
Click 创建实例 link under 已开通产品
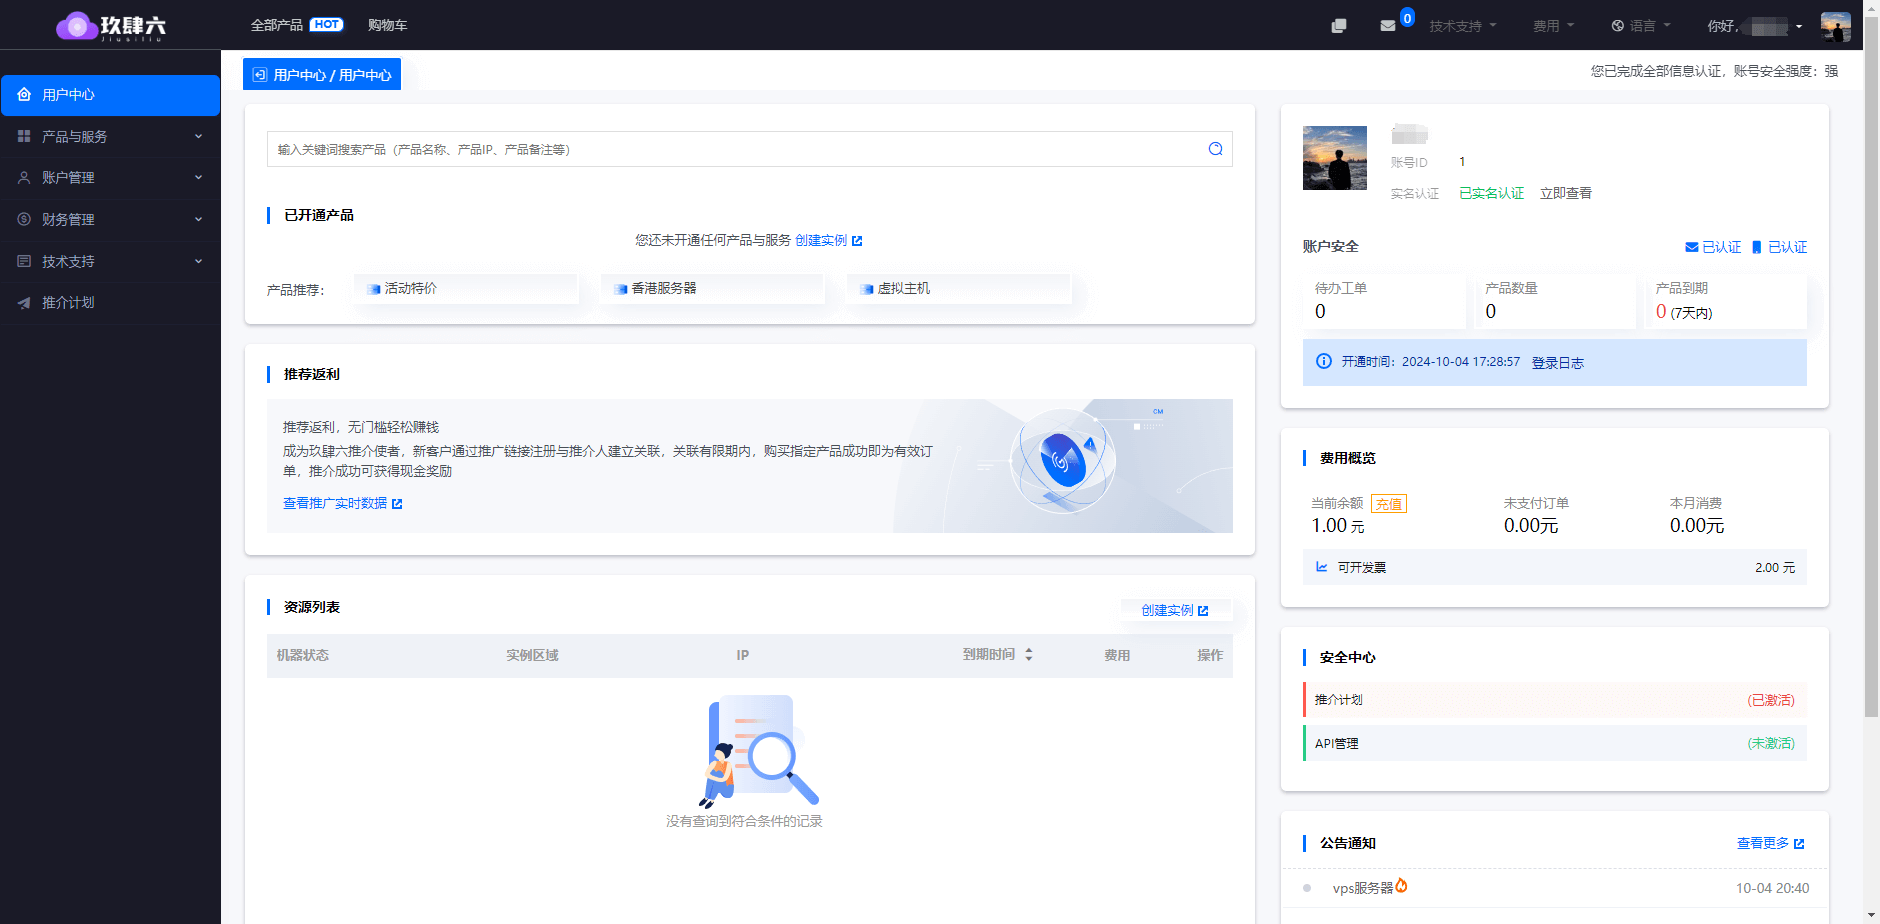point(829,240)
